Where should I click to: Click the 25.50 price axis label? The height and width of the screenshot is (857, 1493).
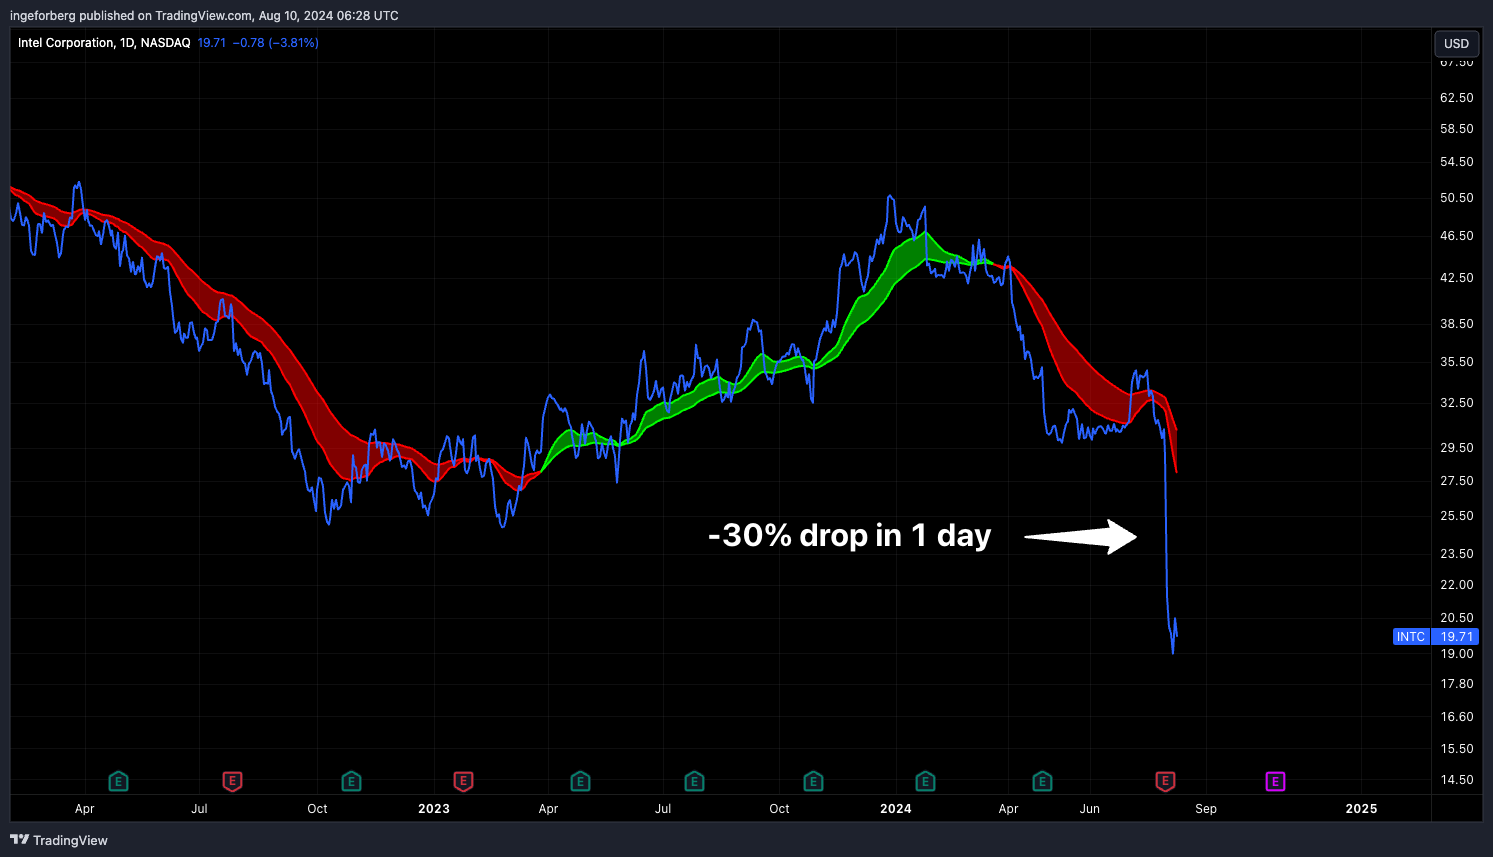(x=1457, y=516)
